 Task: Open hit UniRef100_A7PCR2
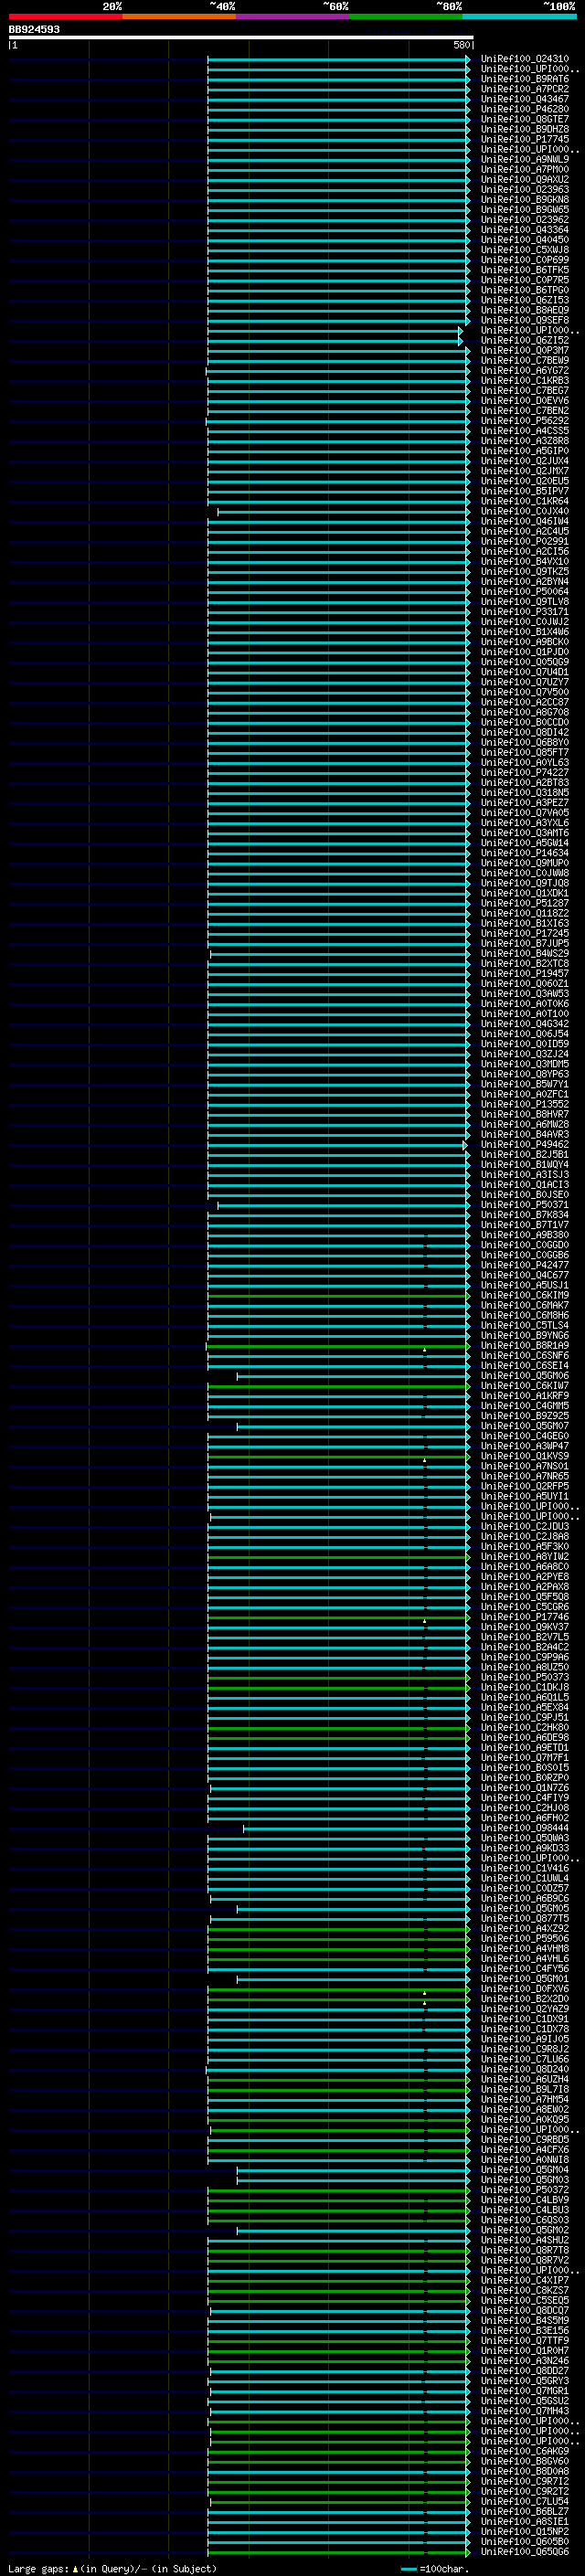[524, 89]
